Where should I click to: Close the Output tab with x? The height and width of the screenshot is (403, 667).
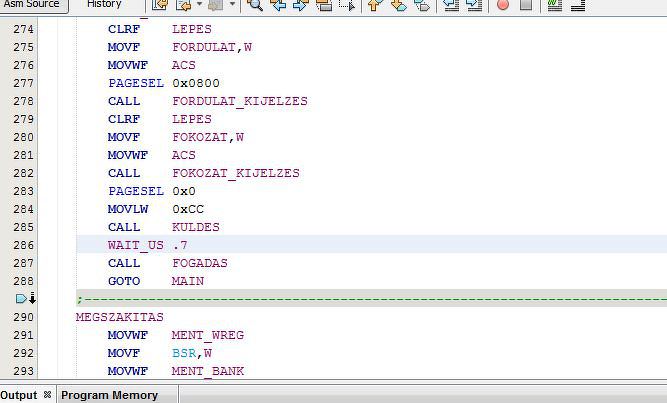tap(47, 394)
